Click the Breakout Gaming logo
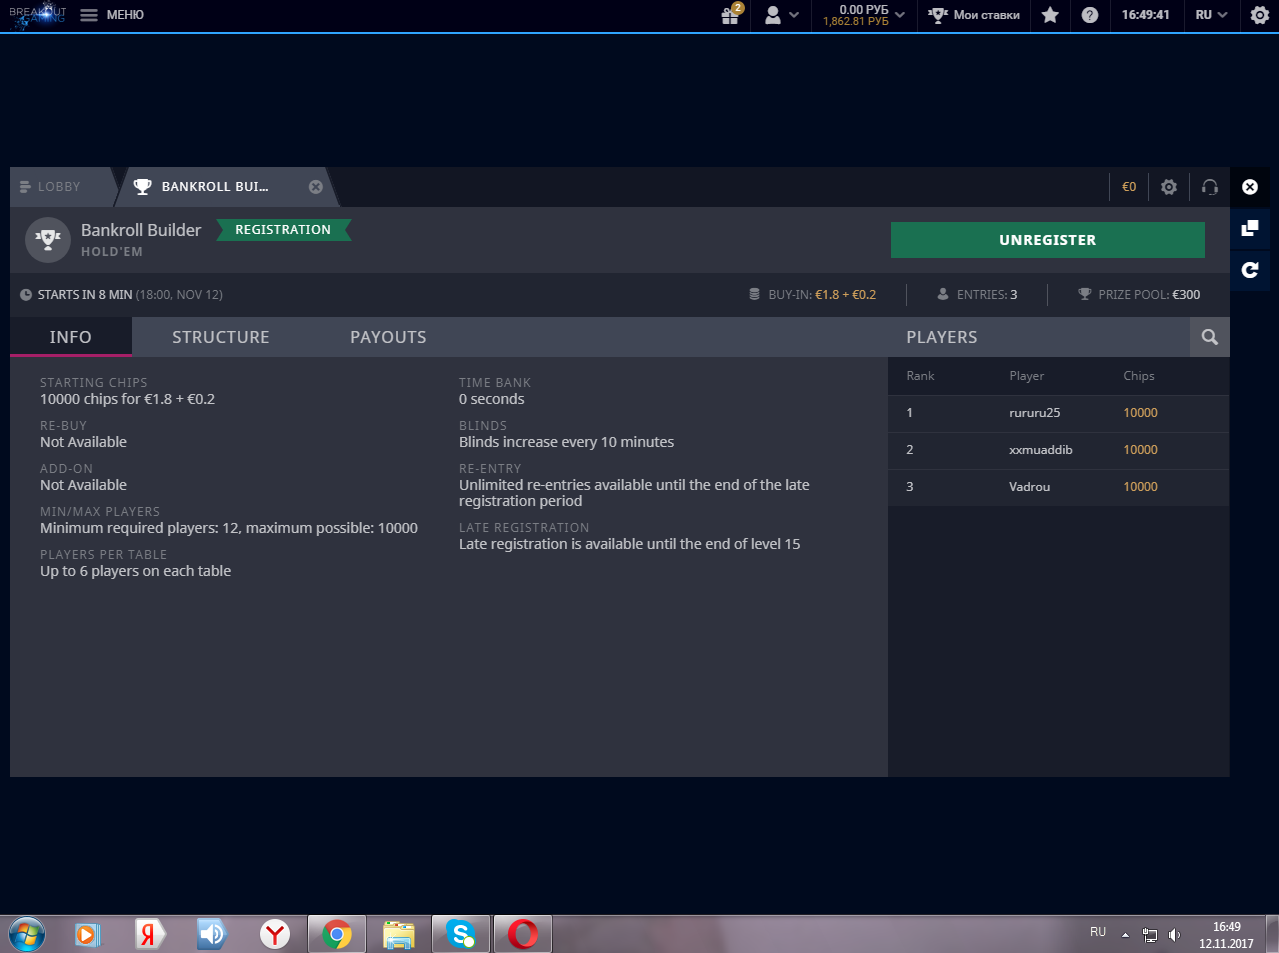Viewport: 1279px width, 953px height. [x=37, y=15]
